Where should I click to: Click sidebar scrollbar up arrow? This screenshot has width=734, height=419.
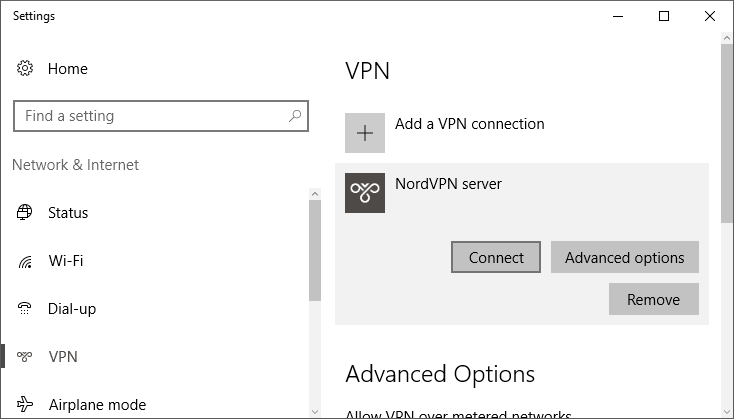(x=315, y=194)
